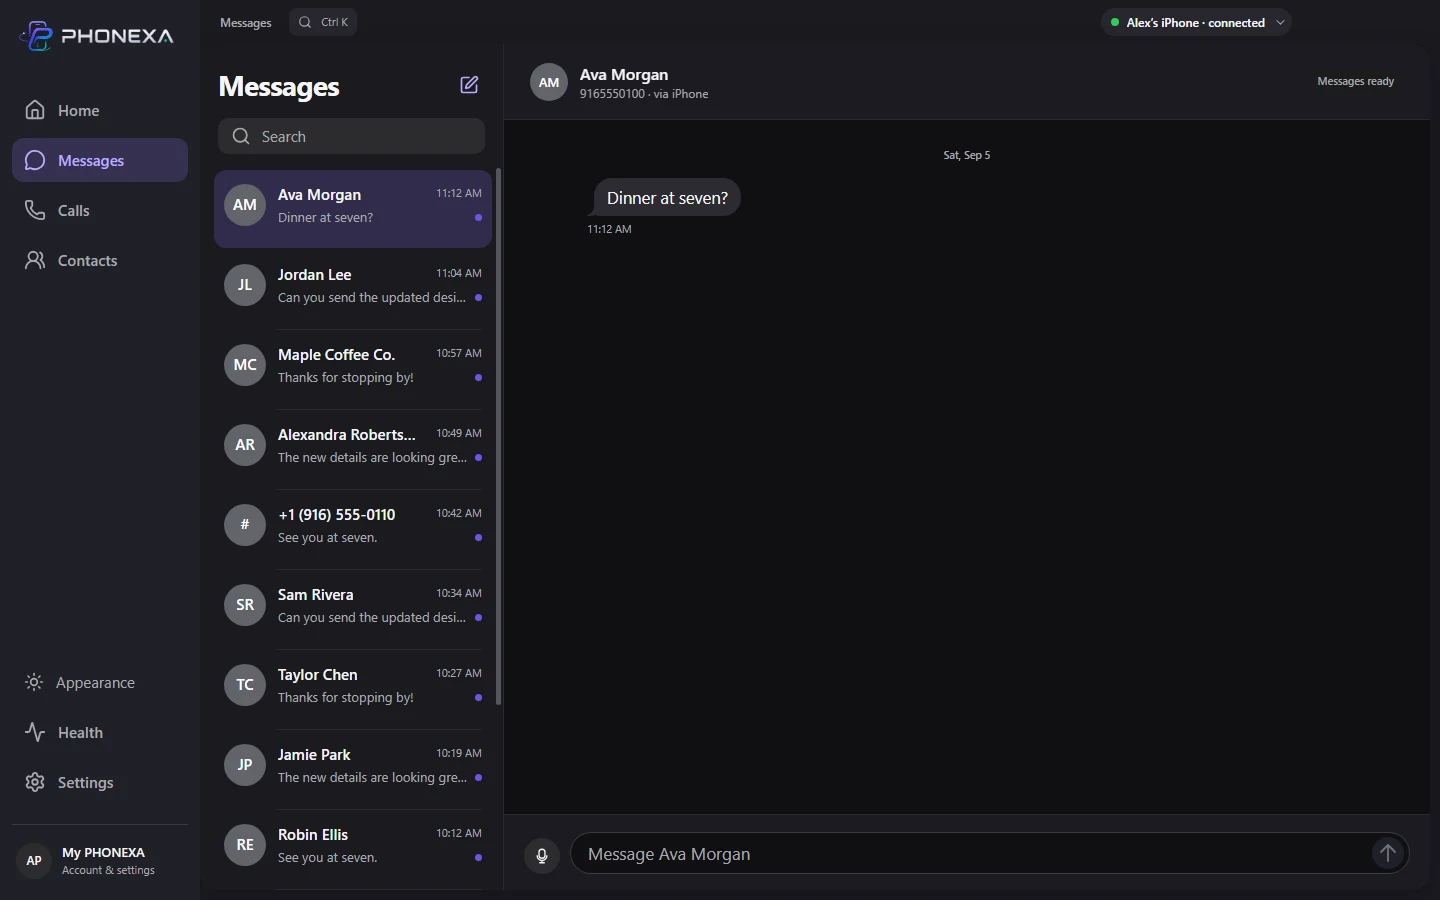Screen dimensions: 1440x900
Task: Open My PHONEXA account & settings
Action: click(100, 860)
